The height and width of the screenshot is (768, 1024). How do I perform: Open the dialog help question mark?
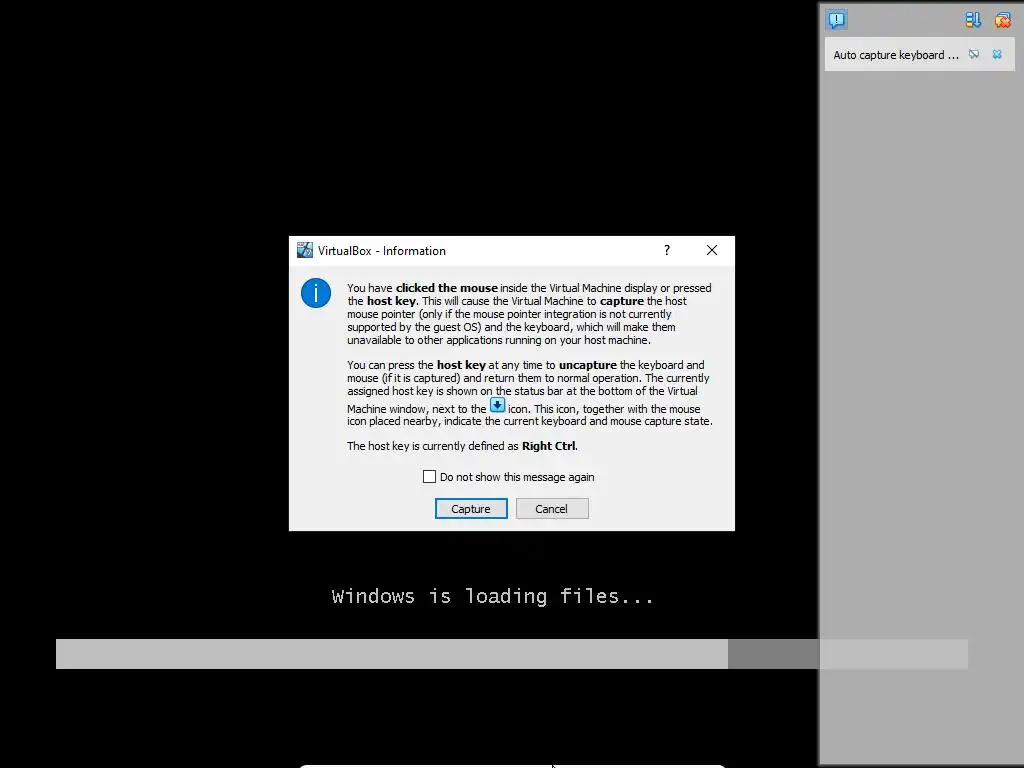click(x=667, y=250)
